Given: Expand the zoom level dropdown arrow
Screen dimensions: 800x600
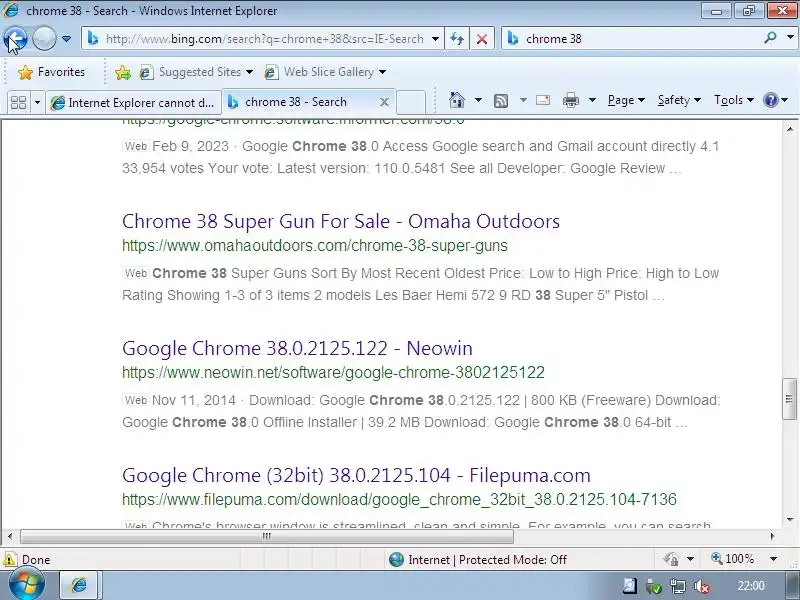Looking at the screenshot, I should click(773, 559).
